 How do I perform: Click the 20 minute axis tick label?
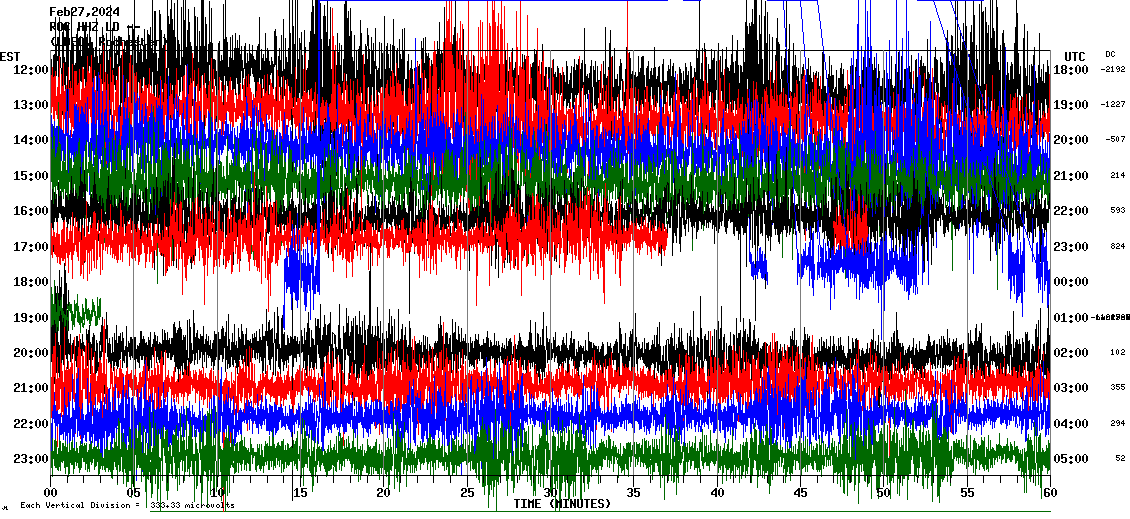(384, 493)
